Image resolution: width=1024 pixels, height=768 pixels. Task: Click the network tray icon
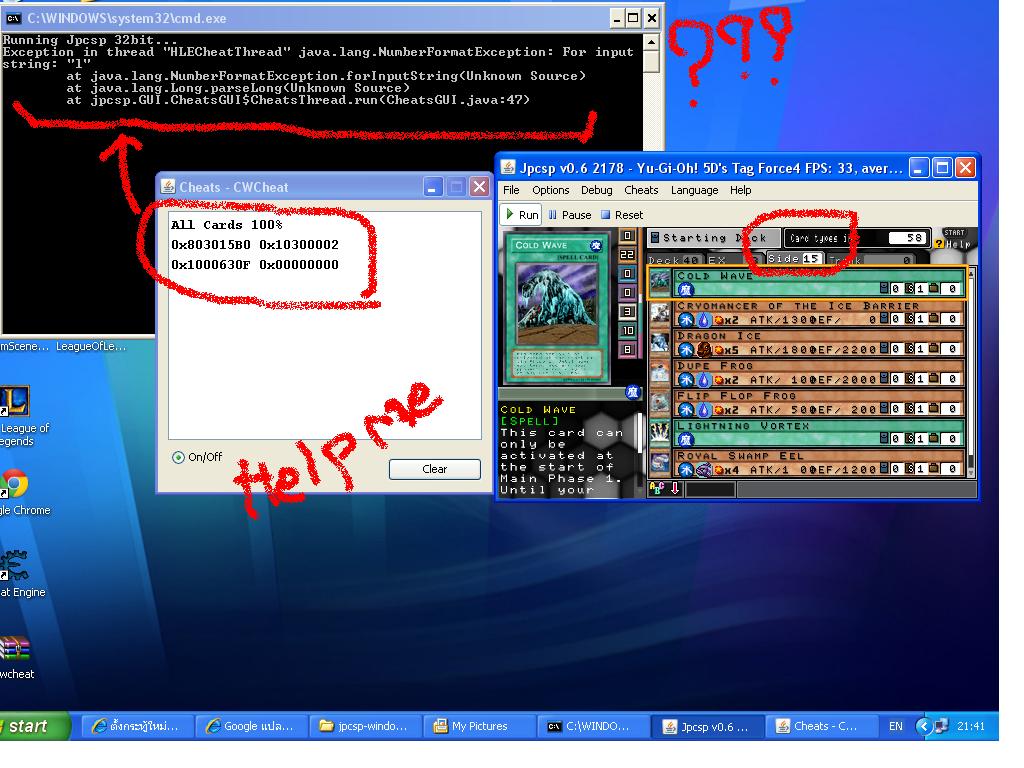pyautogui.click(x=941, y=726)
